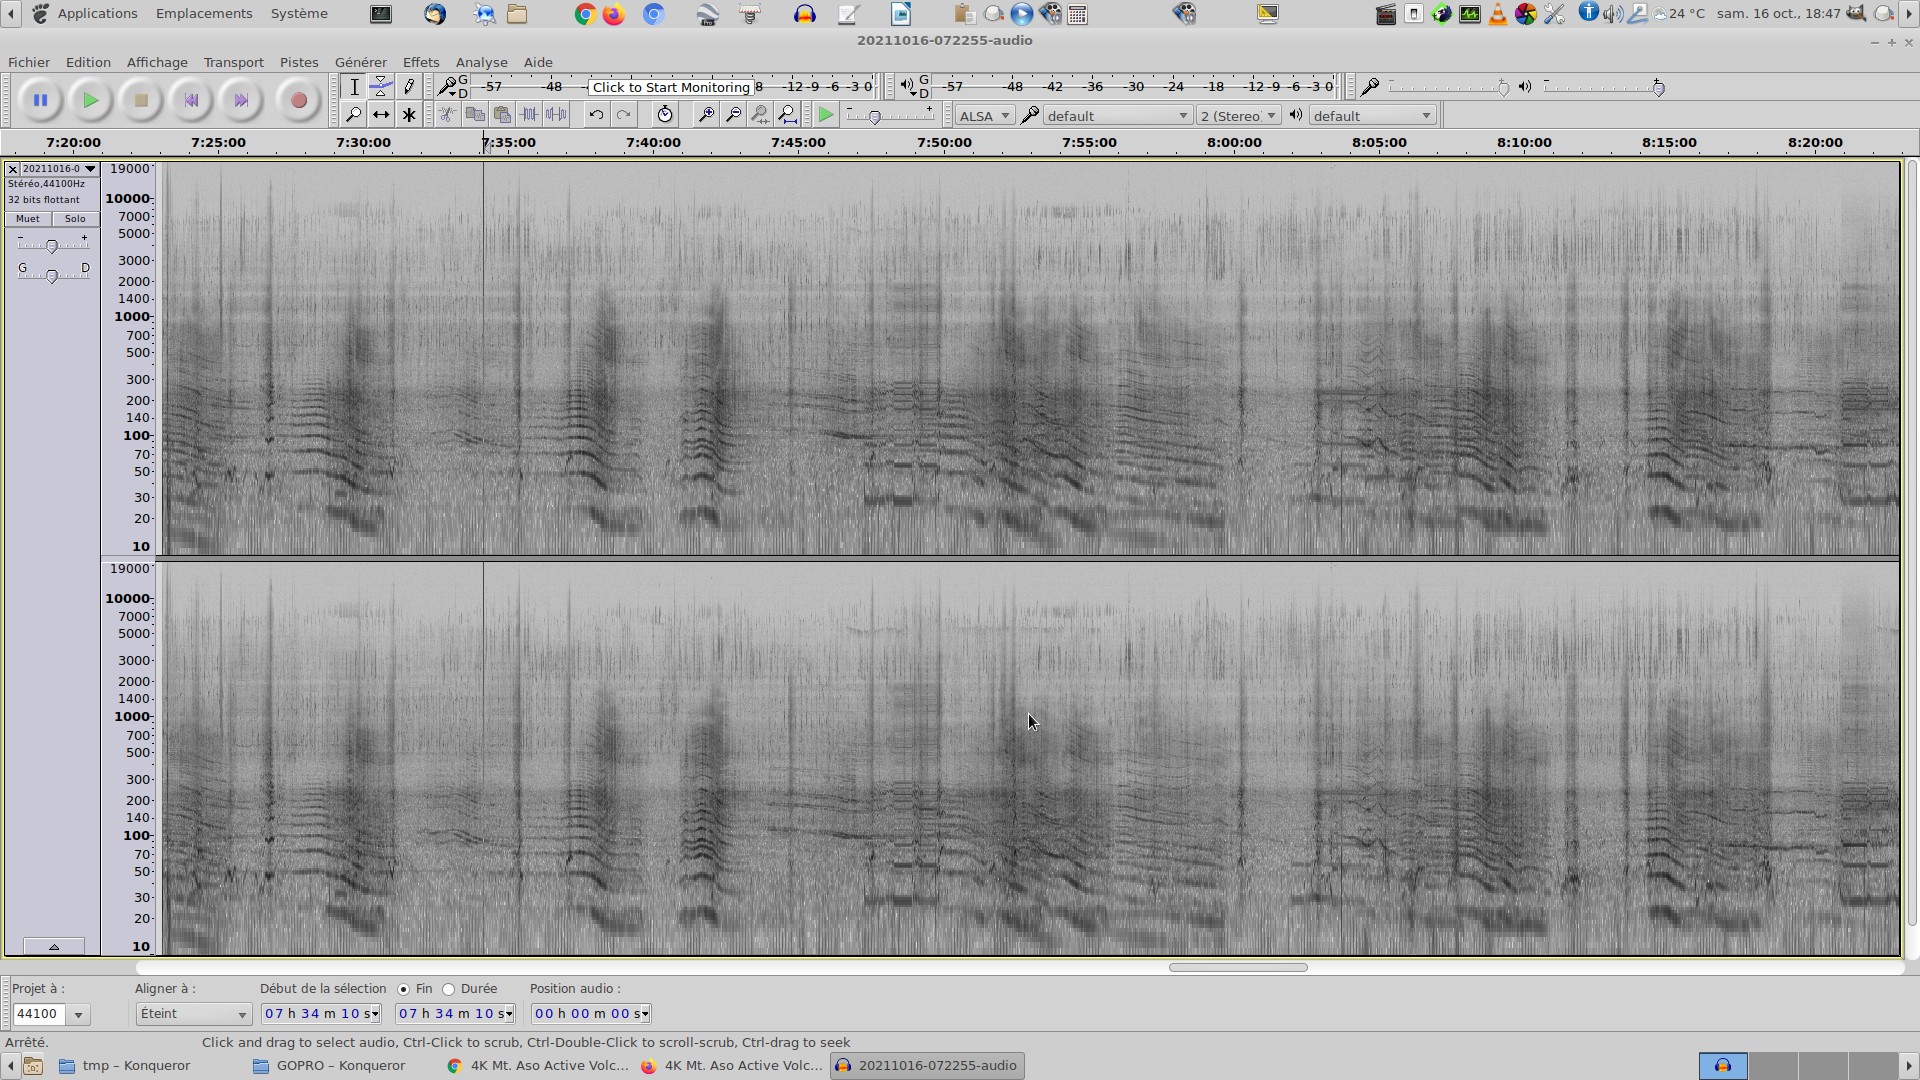Click the Muet mute button on track
Screen dimensions: 1920x1080
[28, 219]
